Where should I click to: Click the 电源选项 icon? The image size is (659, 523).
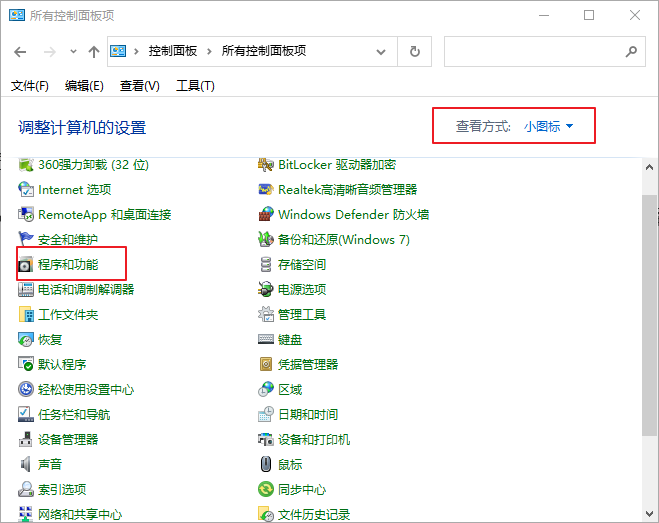pyautogui.click(x=266, y=289)
